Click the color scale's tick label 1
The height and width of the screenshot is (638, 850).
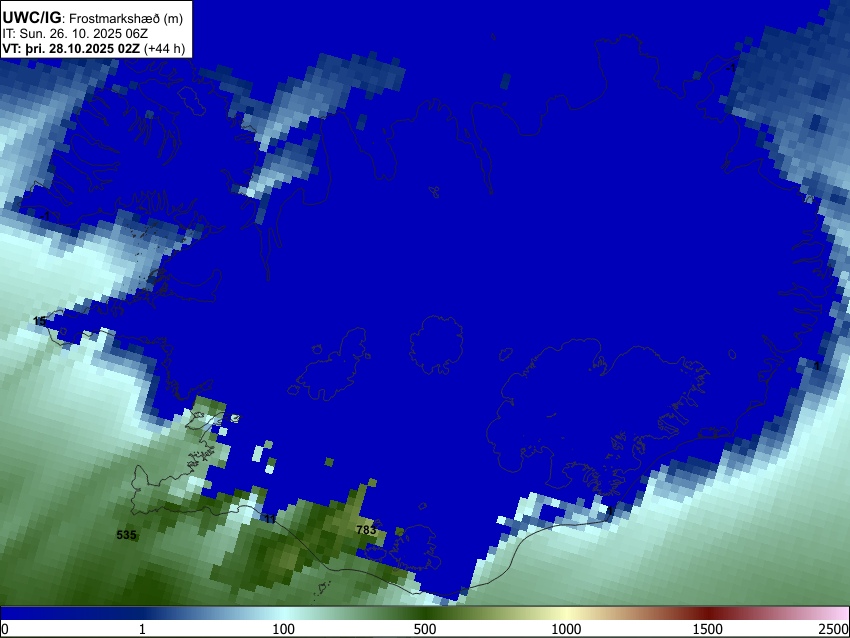pyautogui.click(x=142, y=629)
